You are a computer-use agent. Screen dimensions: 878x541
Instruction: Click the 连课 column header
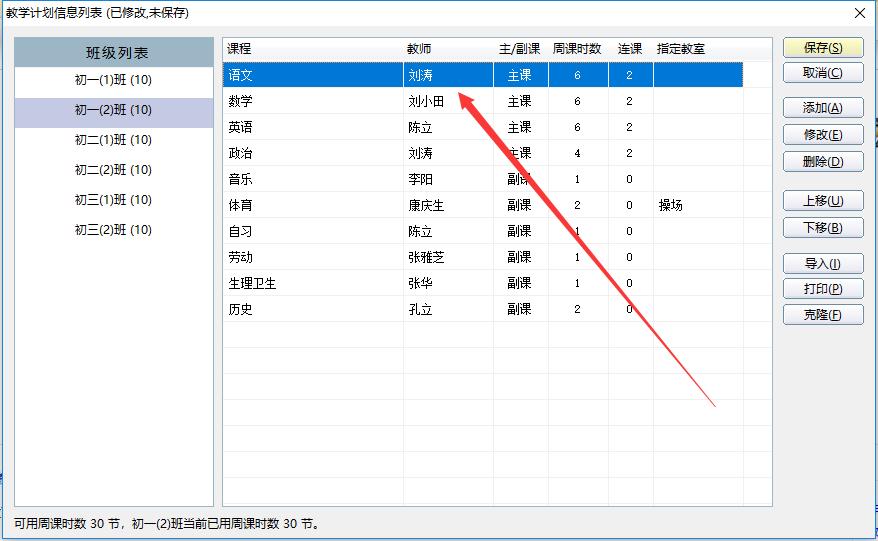(630, 49)
